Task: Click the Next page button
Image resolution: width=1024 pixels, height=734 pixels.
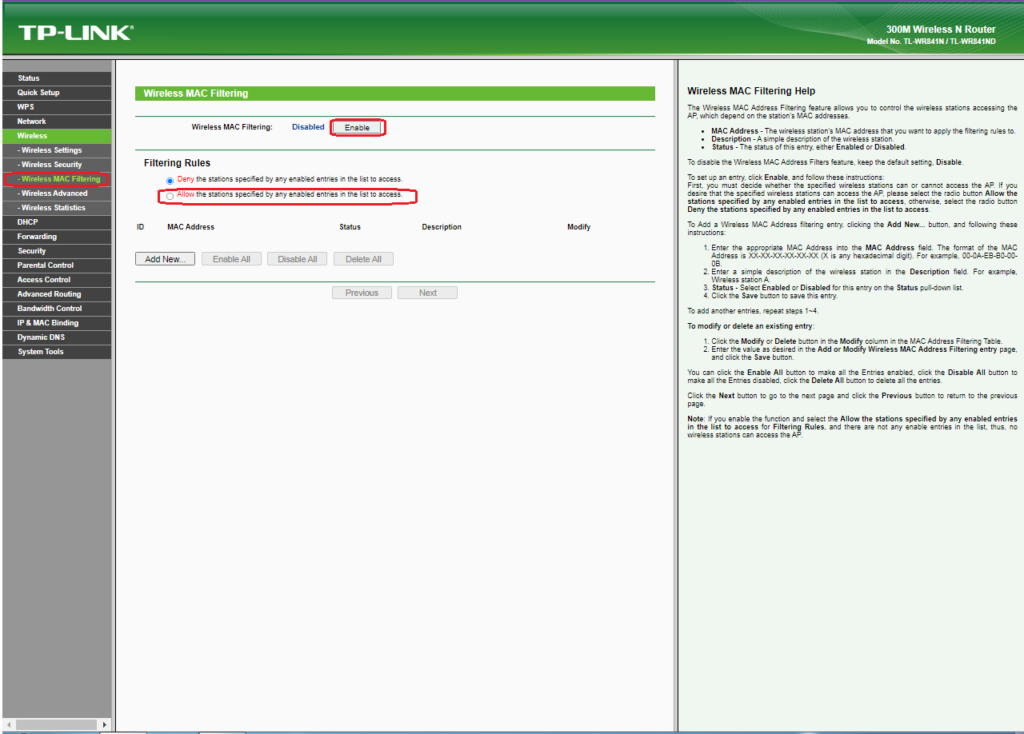Action: [428, 293]
